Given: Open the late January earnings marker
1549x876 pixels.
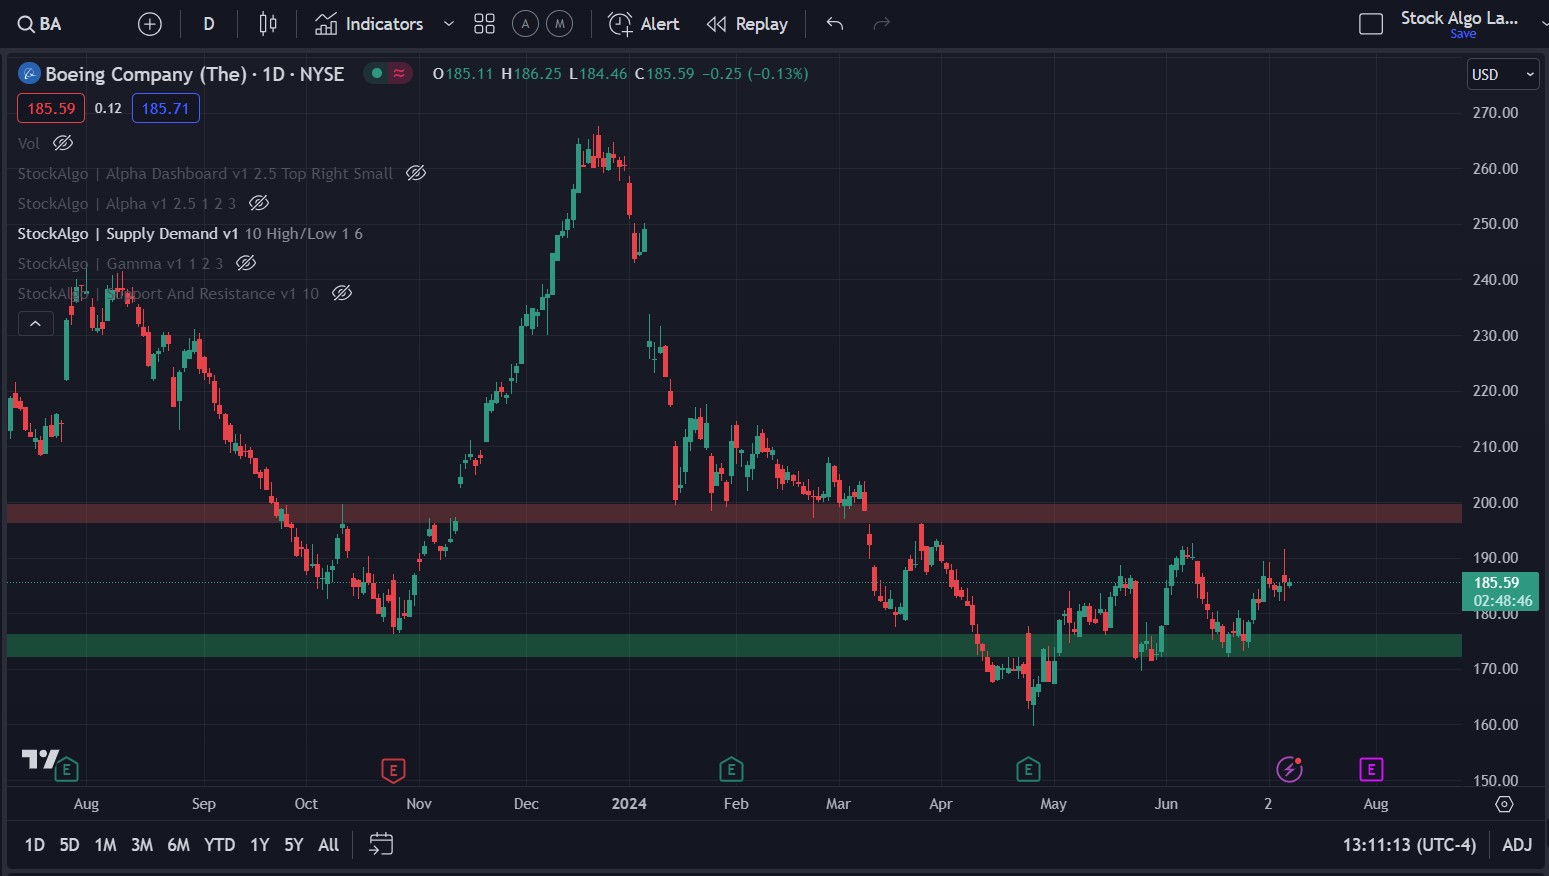Looking at the screenshot, I should pos(731,769).
